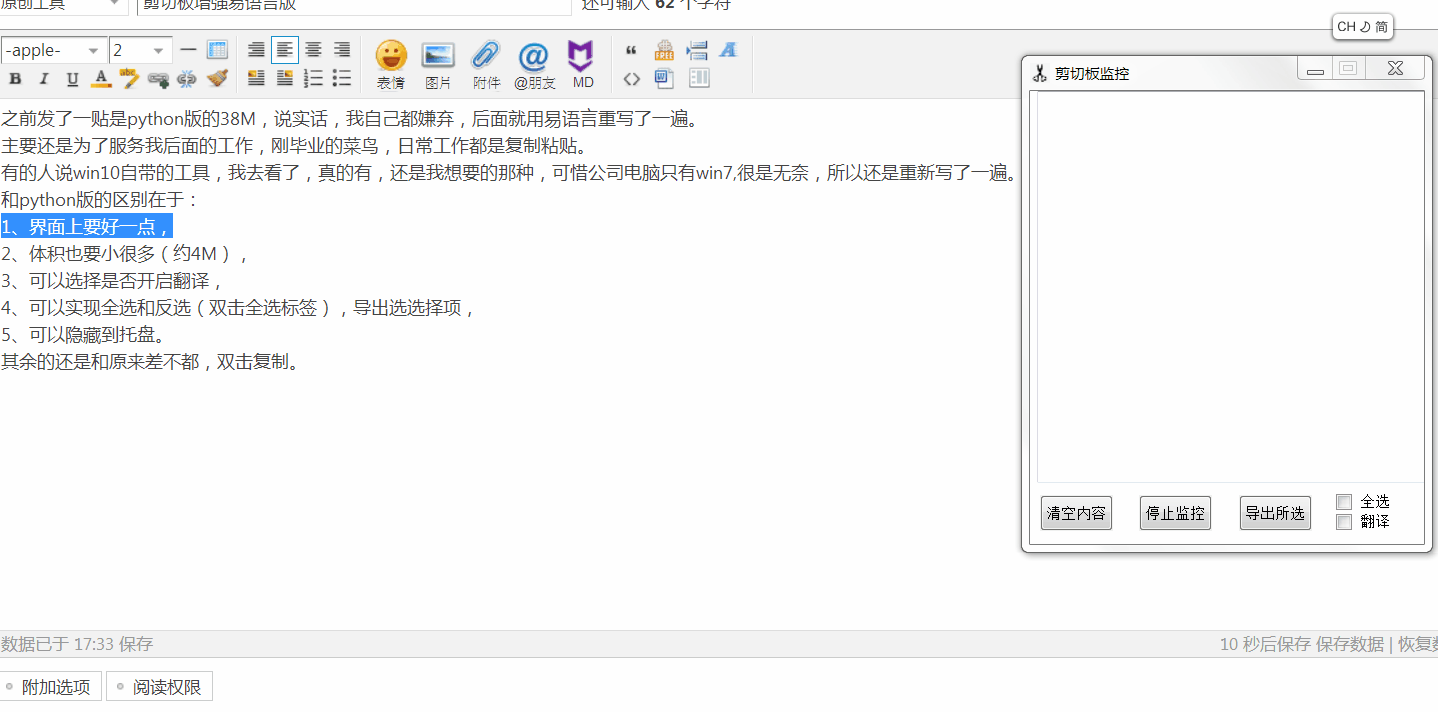Mention a friend via @朋友 icon
The width and height of the screenshot is (1438, 712).
[x=535, y=65]
